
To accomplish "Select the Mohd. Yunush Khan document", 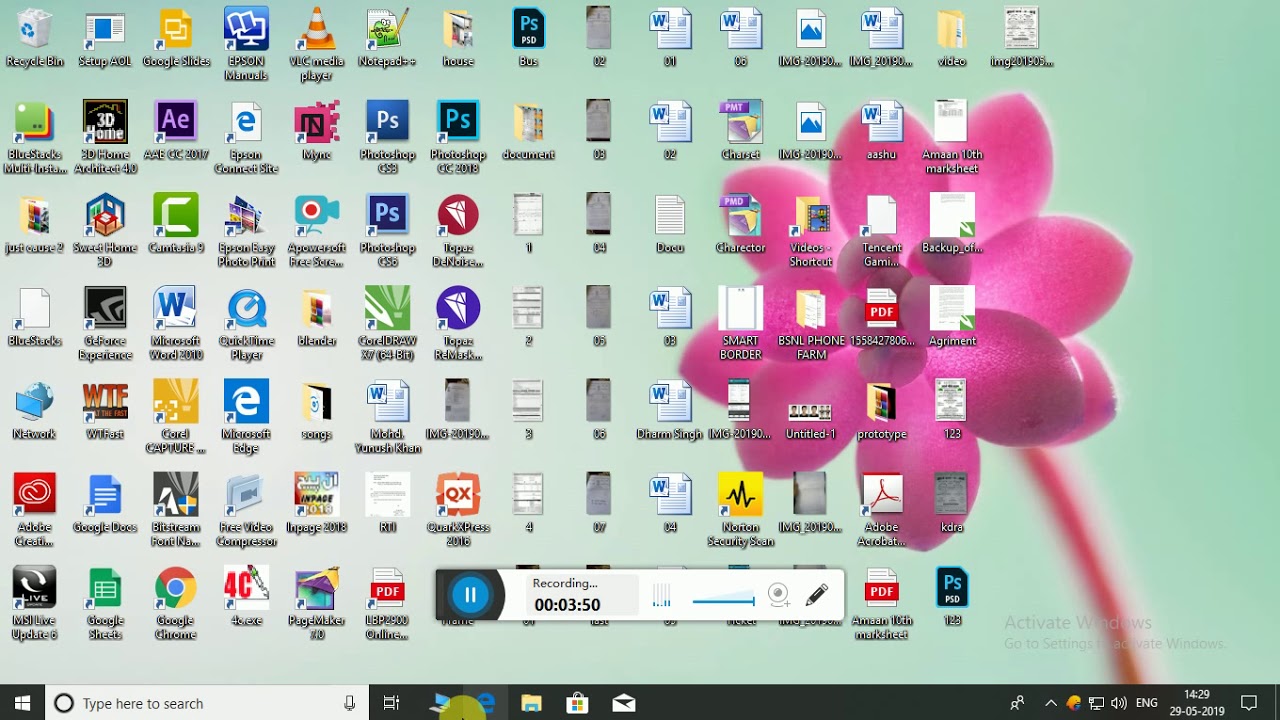I will coord(387,416).
